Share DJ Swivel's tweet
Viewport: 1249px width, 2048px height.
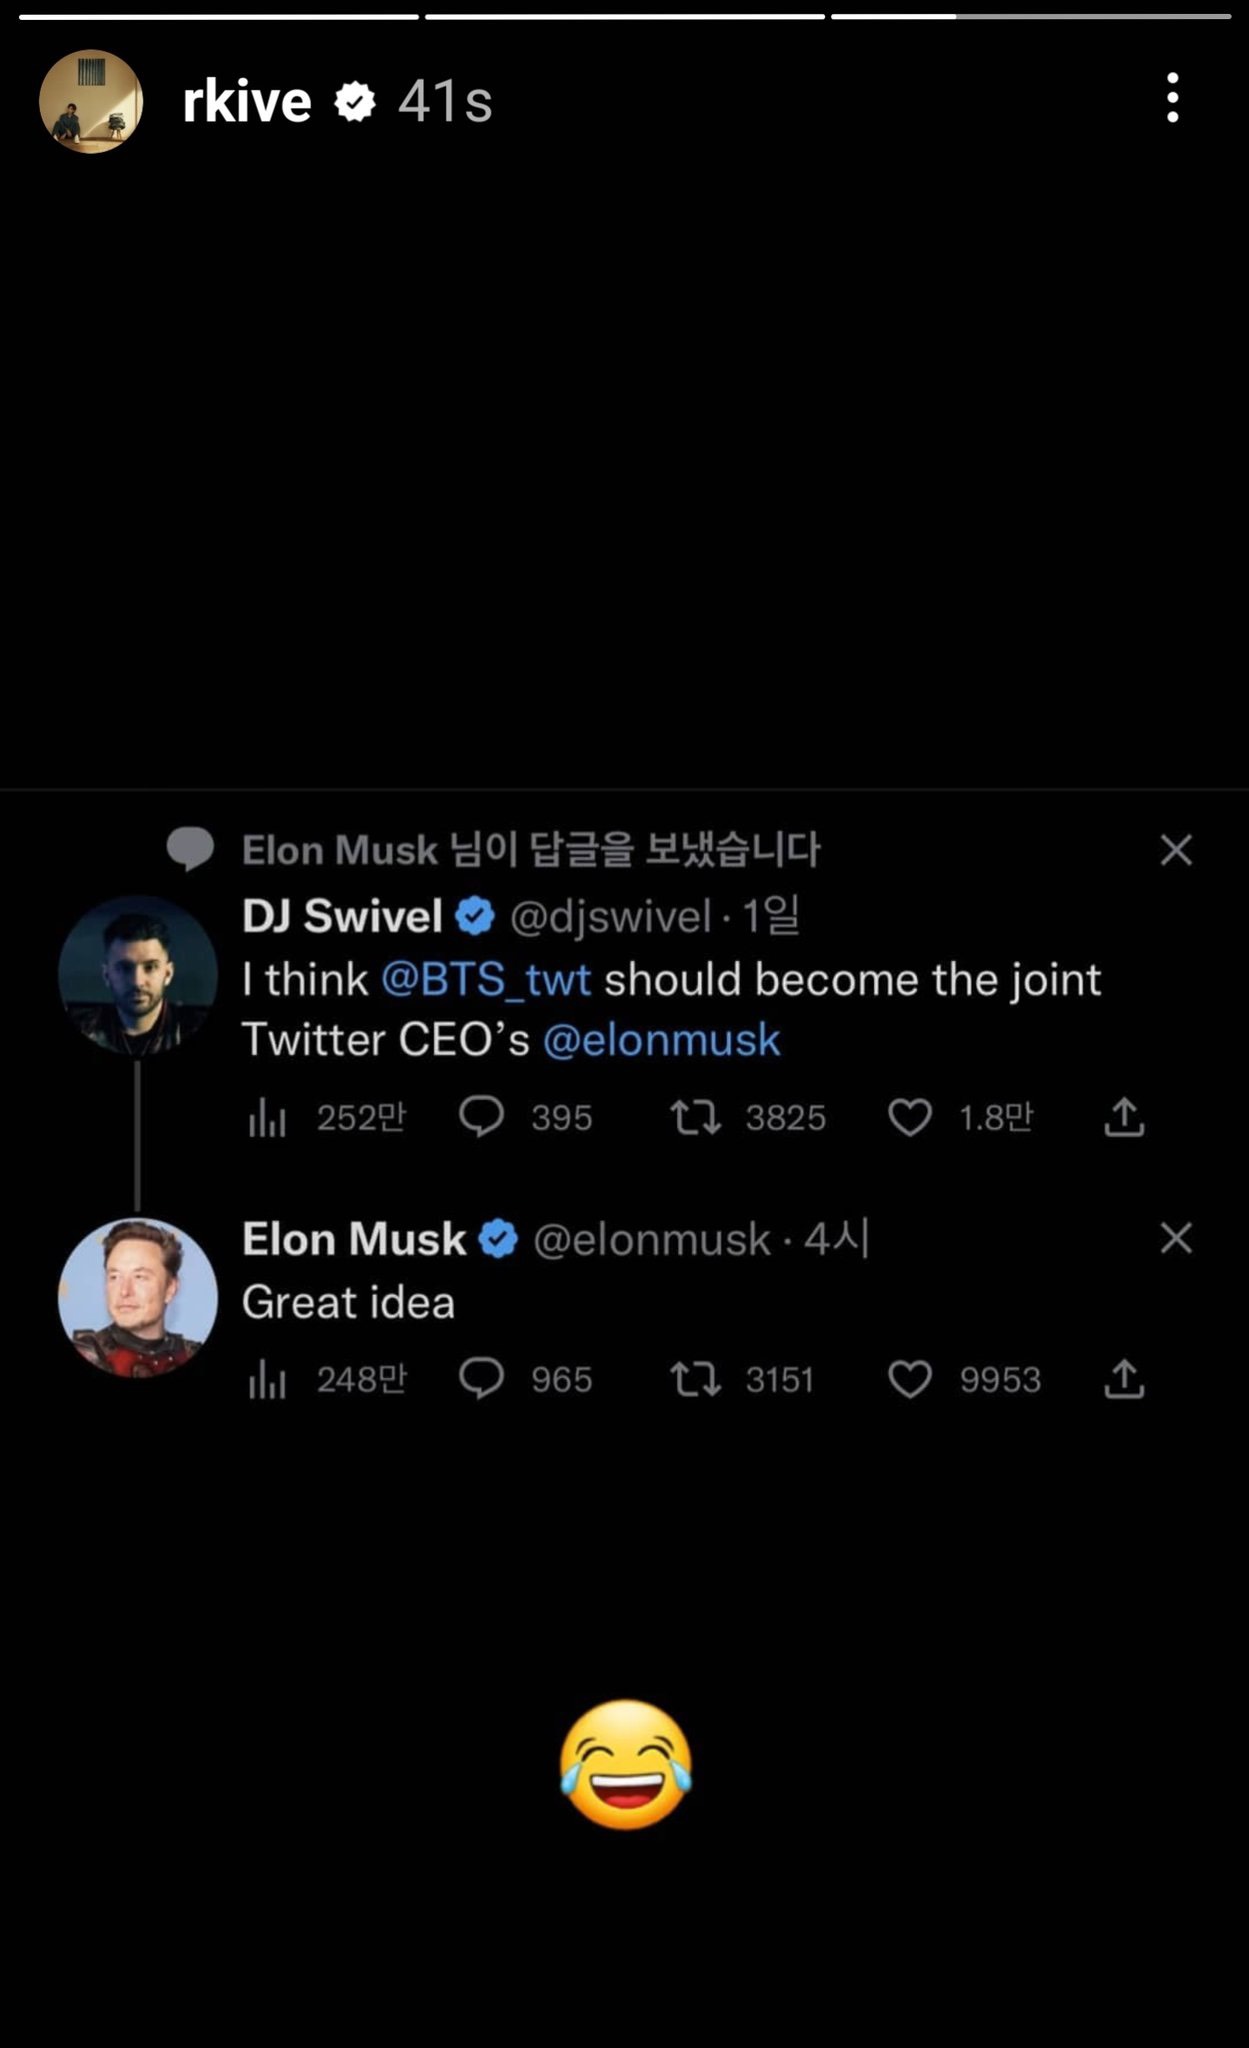coord(1124,1117)
